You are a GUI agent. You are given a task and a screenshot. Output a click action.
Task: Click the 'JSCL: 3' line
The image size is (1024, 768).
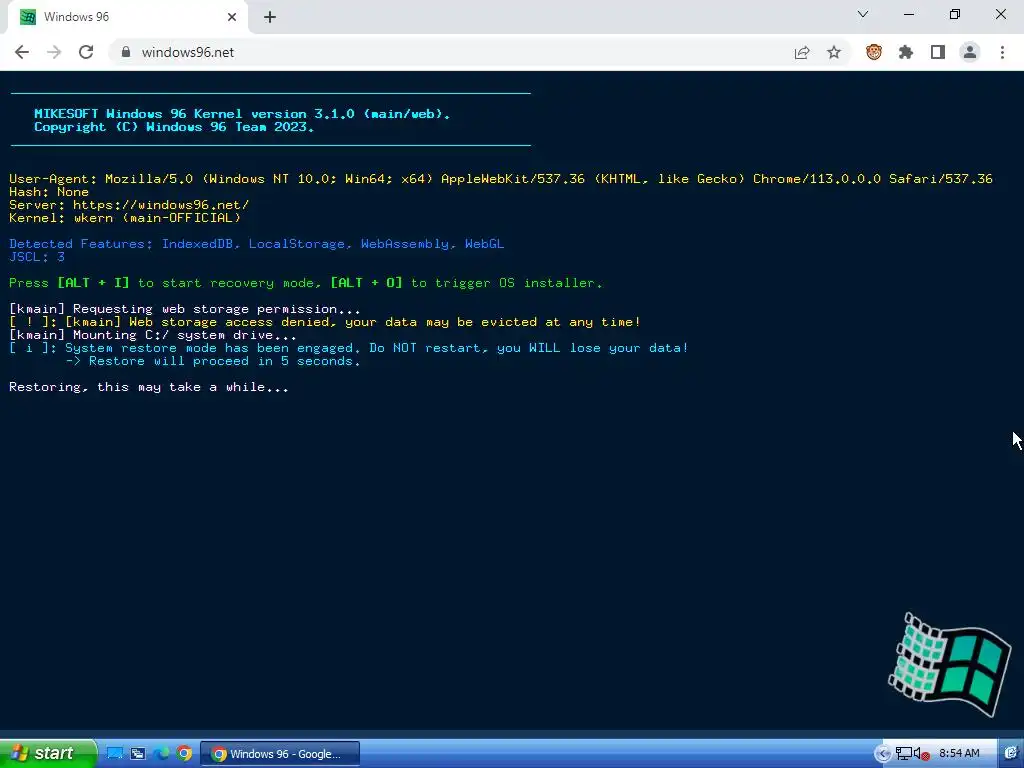click(x=37, y=257)
